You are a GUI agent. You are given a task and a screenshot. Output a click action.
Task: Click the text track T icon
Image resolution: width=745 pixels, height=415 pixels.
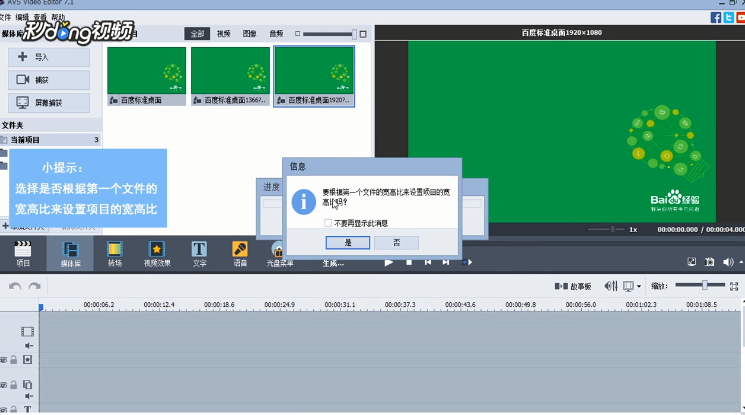[x=28, y=409]
